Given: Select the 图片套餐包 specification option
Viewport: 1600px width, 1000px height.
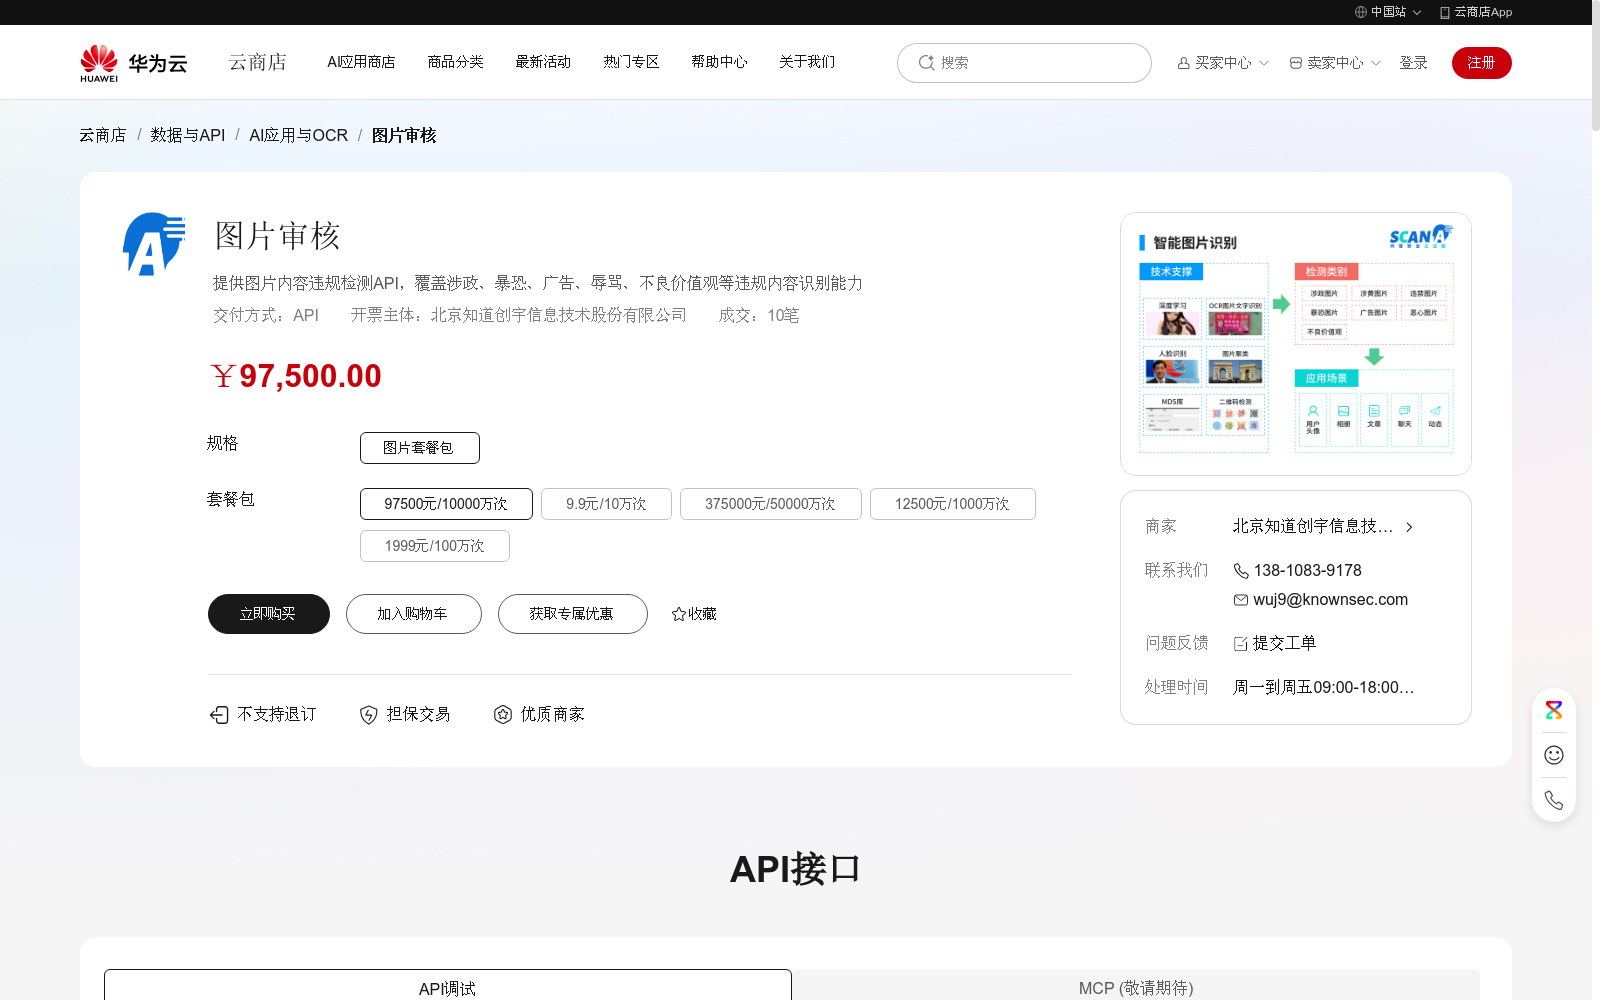Looking at the screenshot, I should [x=420, y=448].
